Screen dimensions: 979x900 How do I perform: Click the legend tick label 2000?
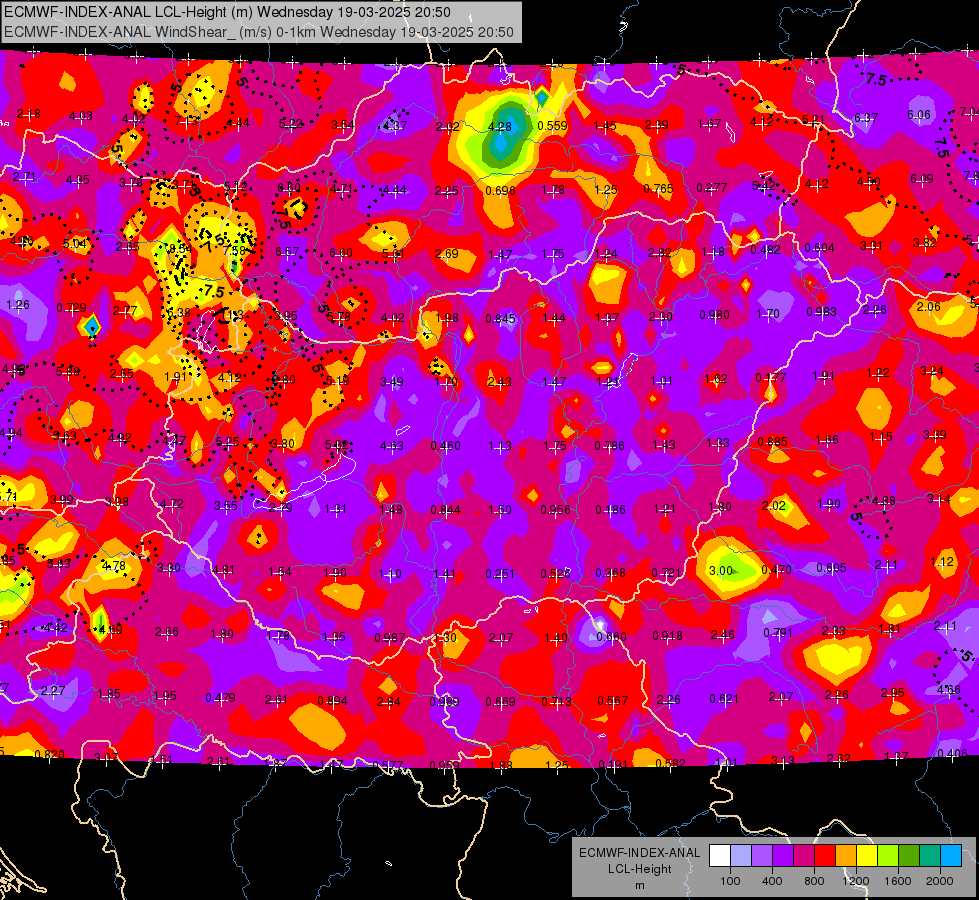pos(940,881)
